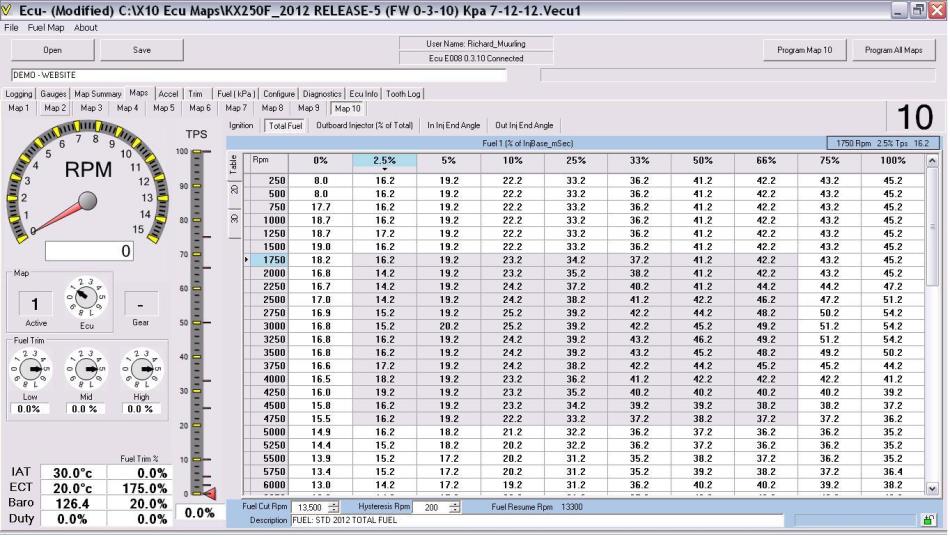950x537 pixels.
Task: Click the High fuel trim dial
Action: click(142, 369)
